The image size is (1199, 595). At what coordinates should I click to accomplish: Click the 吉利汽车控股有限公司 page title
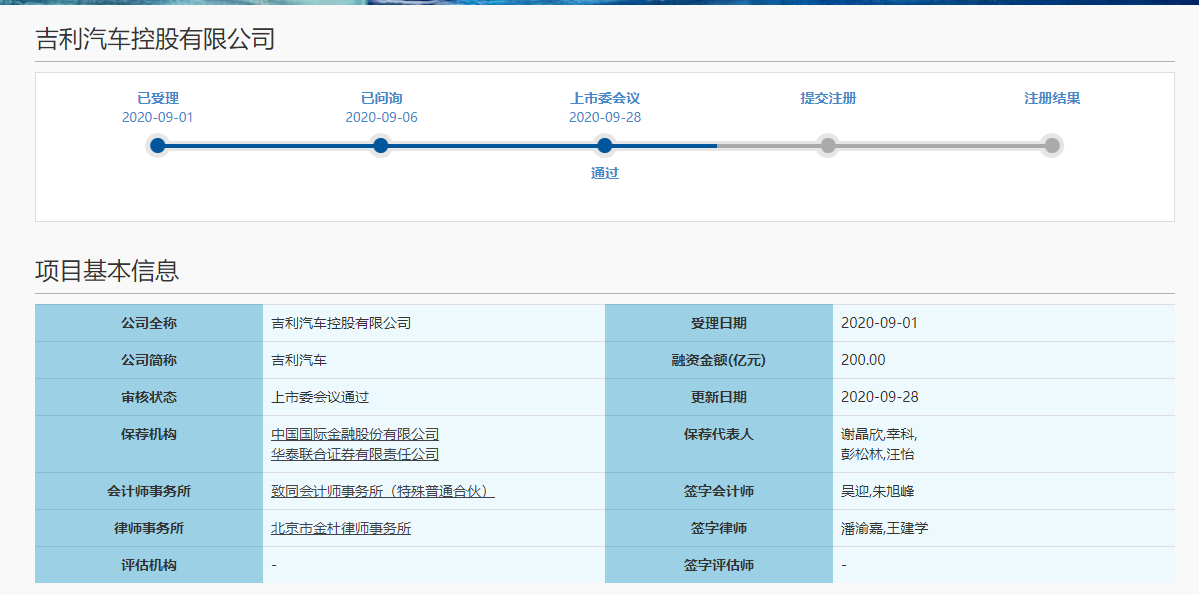(x=155, y=39)
